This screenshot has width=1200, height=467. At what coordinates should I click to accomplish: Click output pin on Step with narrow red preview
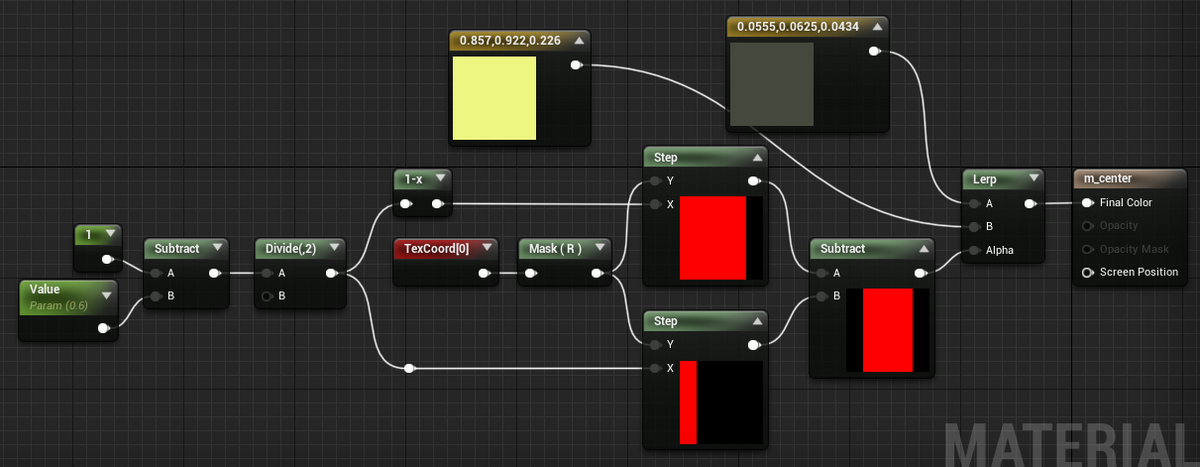tap(754, 345)
